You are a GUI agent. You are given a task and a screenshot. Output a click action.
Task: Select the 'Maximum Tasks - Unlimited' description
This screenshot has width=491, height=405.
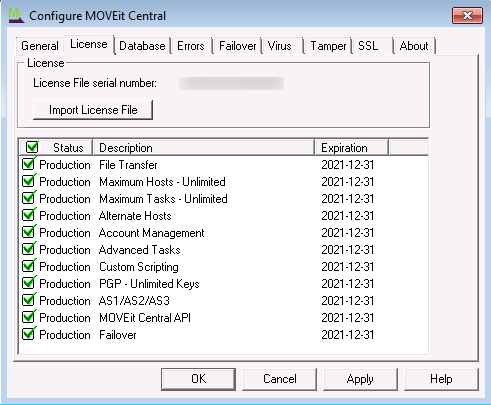coord(163,199)
